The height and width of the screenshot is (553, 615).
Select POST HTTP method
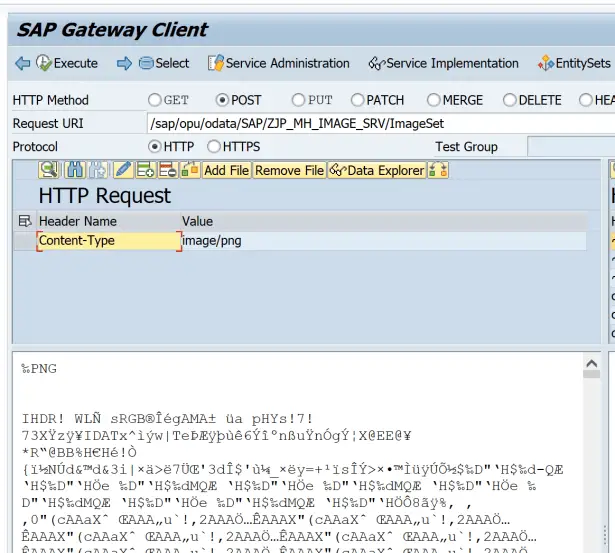222,100
